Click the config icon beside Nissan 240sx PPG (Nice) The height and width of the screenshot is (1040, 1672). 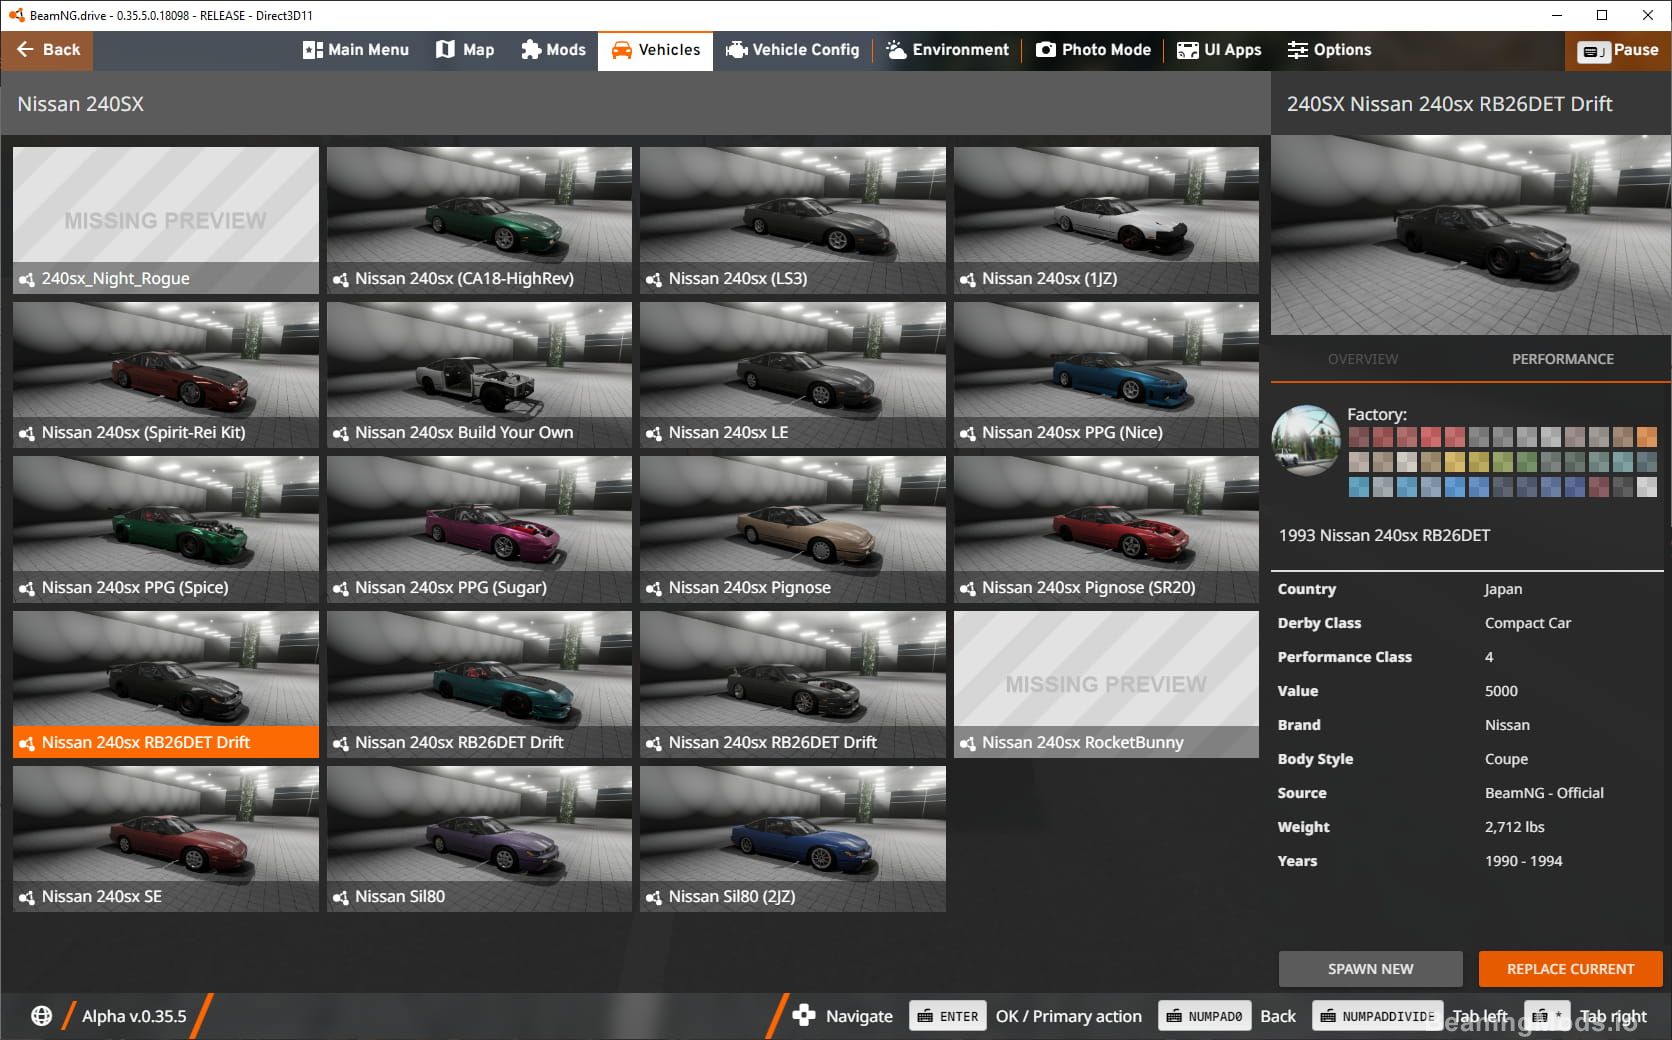pyautogui.click(x=967, y=433)
